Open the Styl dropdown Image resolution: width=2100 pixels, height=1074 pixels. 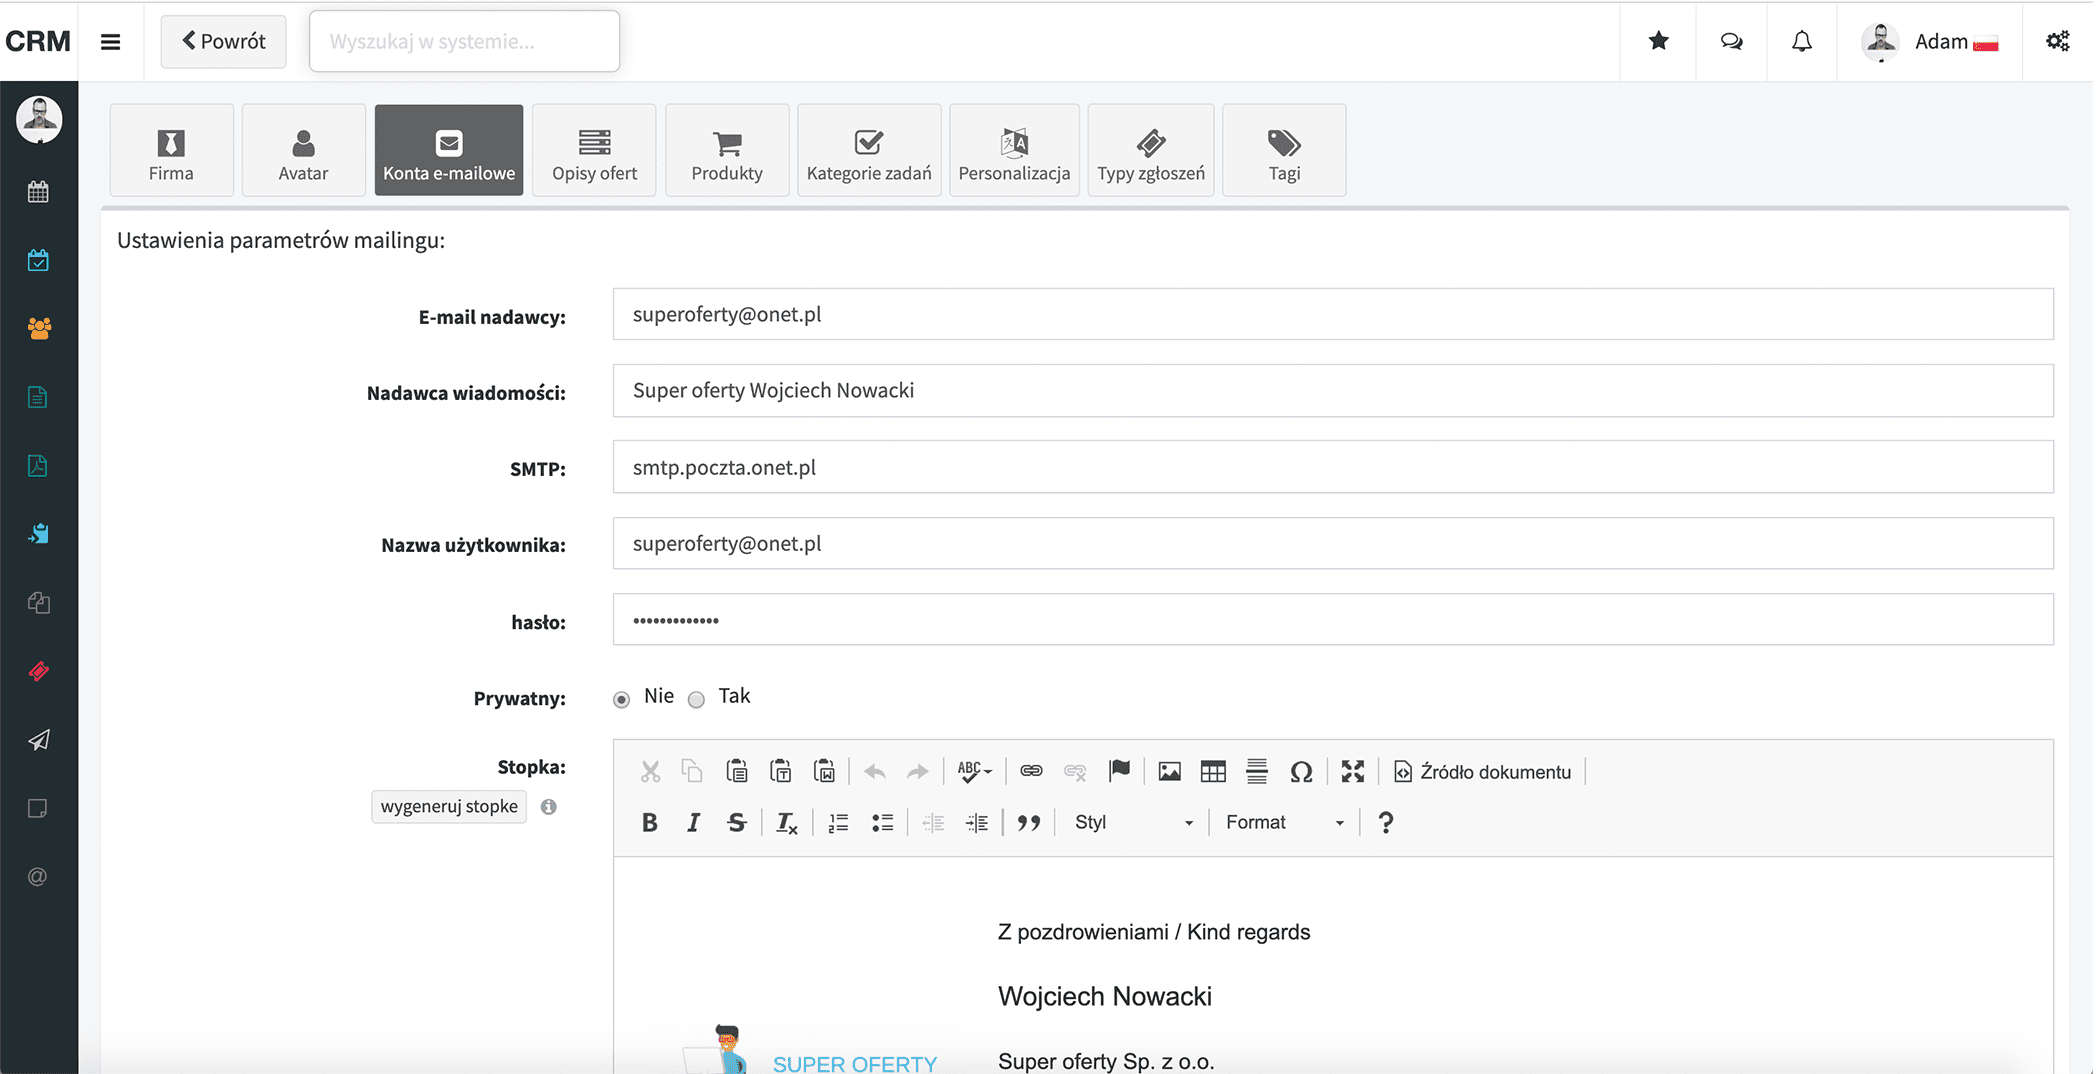point(1134,822)
